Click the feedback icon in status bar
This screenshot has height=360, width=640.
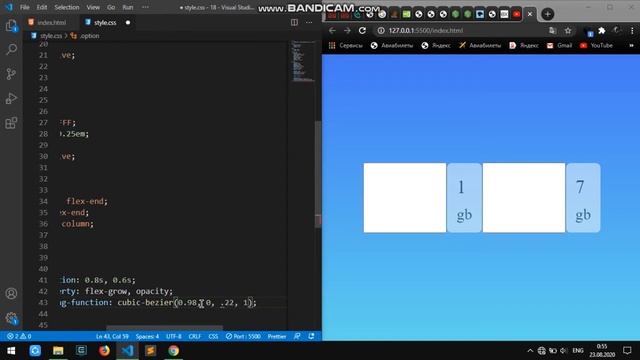pyautogui.click(x=297, y=336)
